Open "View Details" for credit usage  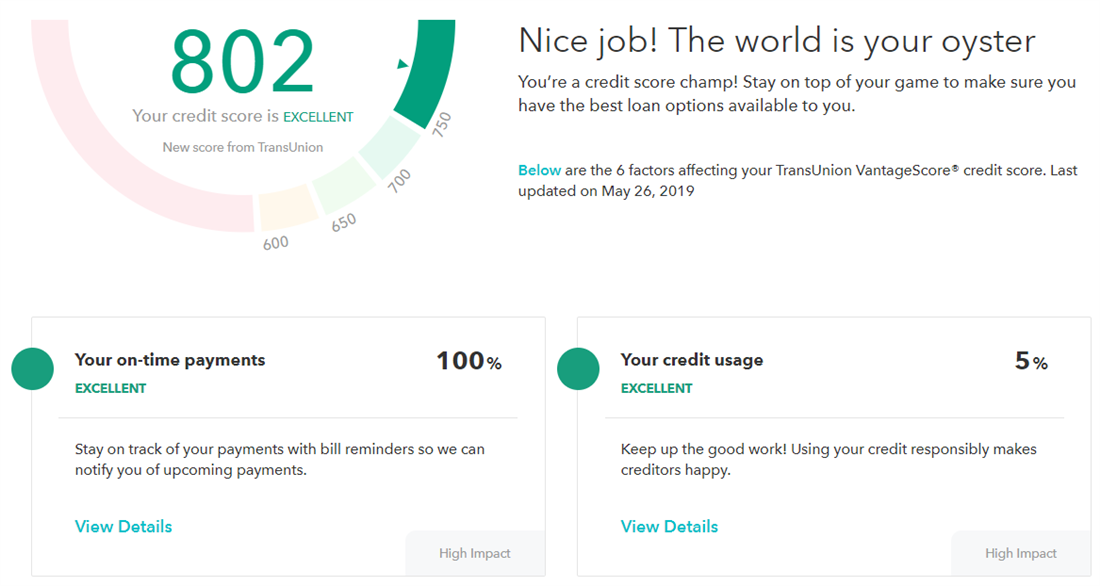pyautogui.click(x=669, y=526)
